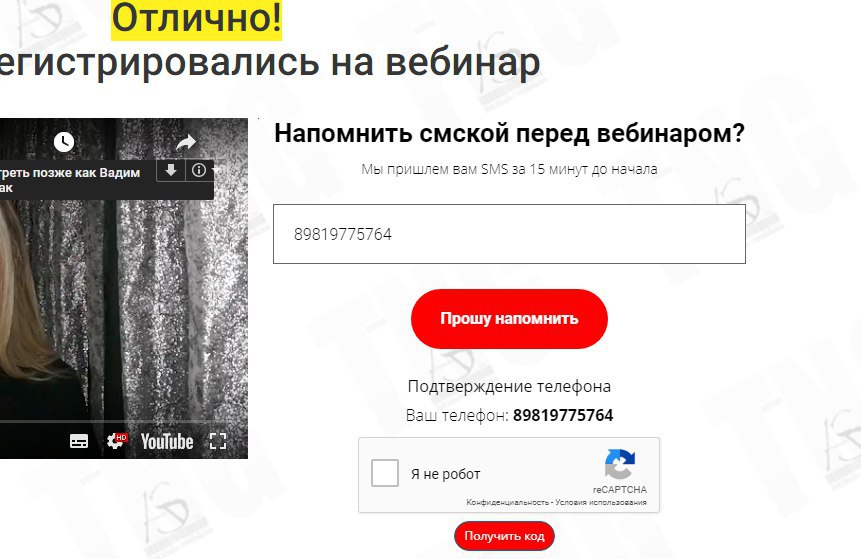The height and width of the screenshot is (559, 861).
Task: Check the 'Я не робот' checkbox
Action: tap(384, 473)
